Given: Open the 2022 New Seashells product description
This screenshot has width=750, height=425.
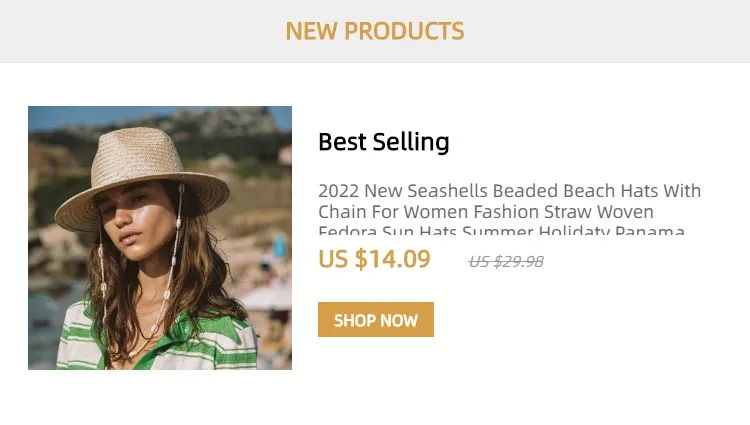Looking at the screenshot, I should pos(509,211).
